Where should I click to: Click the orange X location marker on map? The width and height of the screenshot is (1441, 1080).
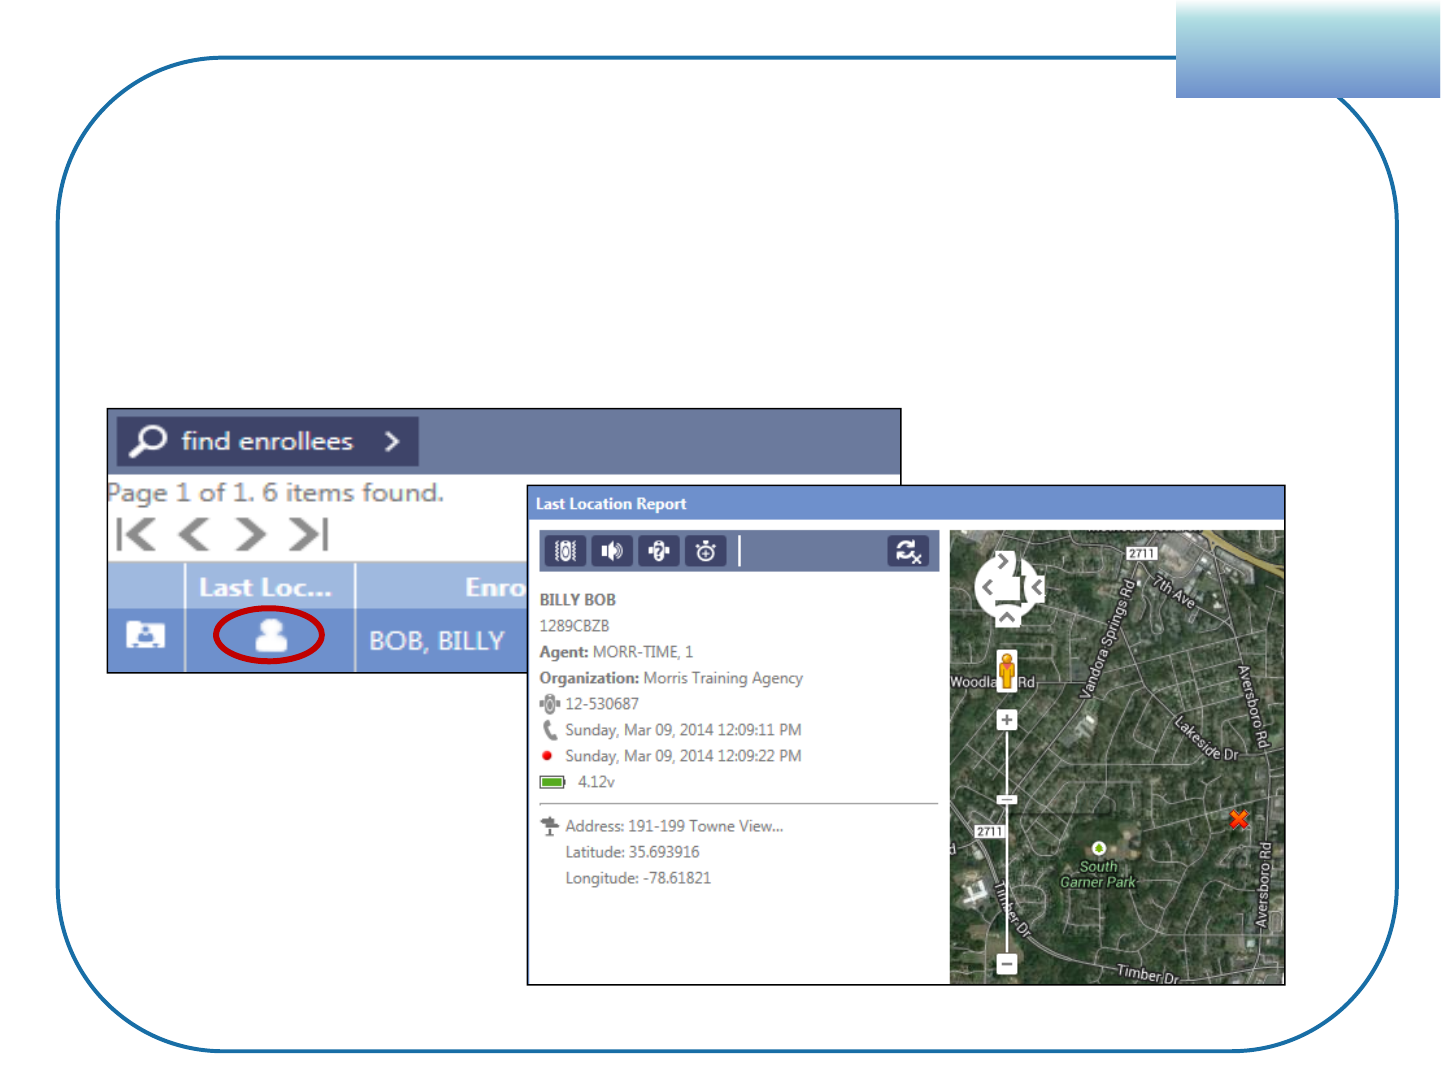[x=1239, y=820]
